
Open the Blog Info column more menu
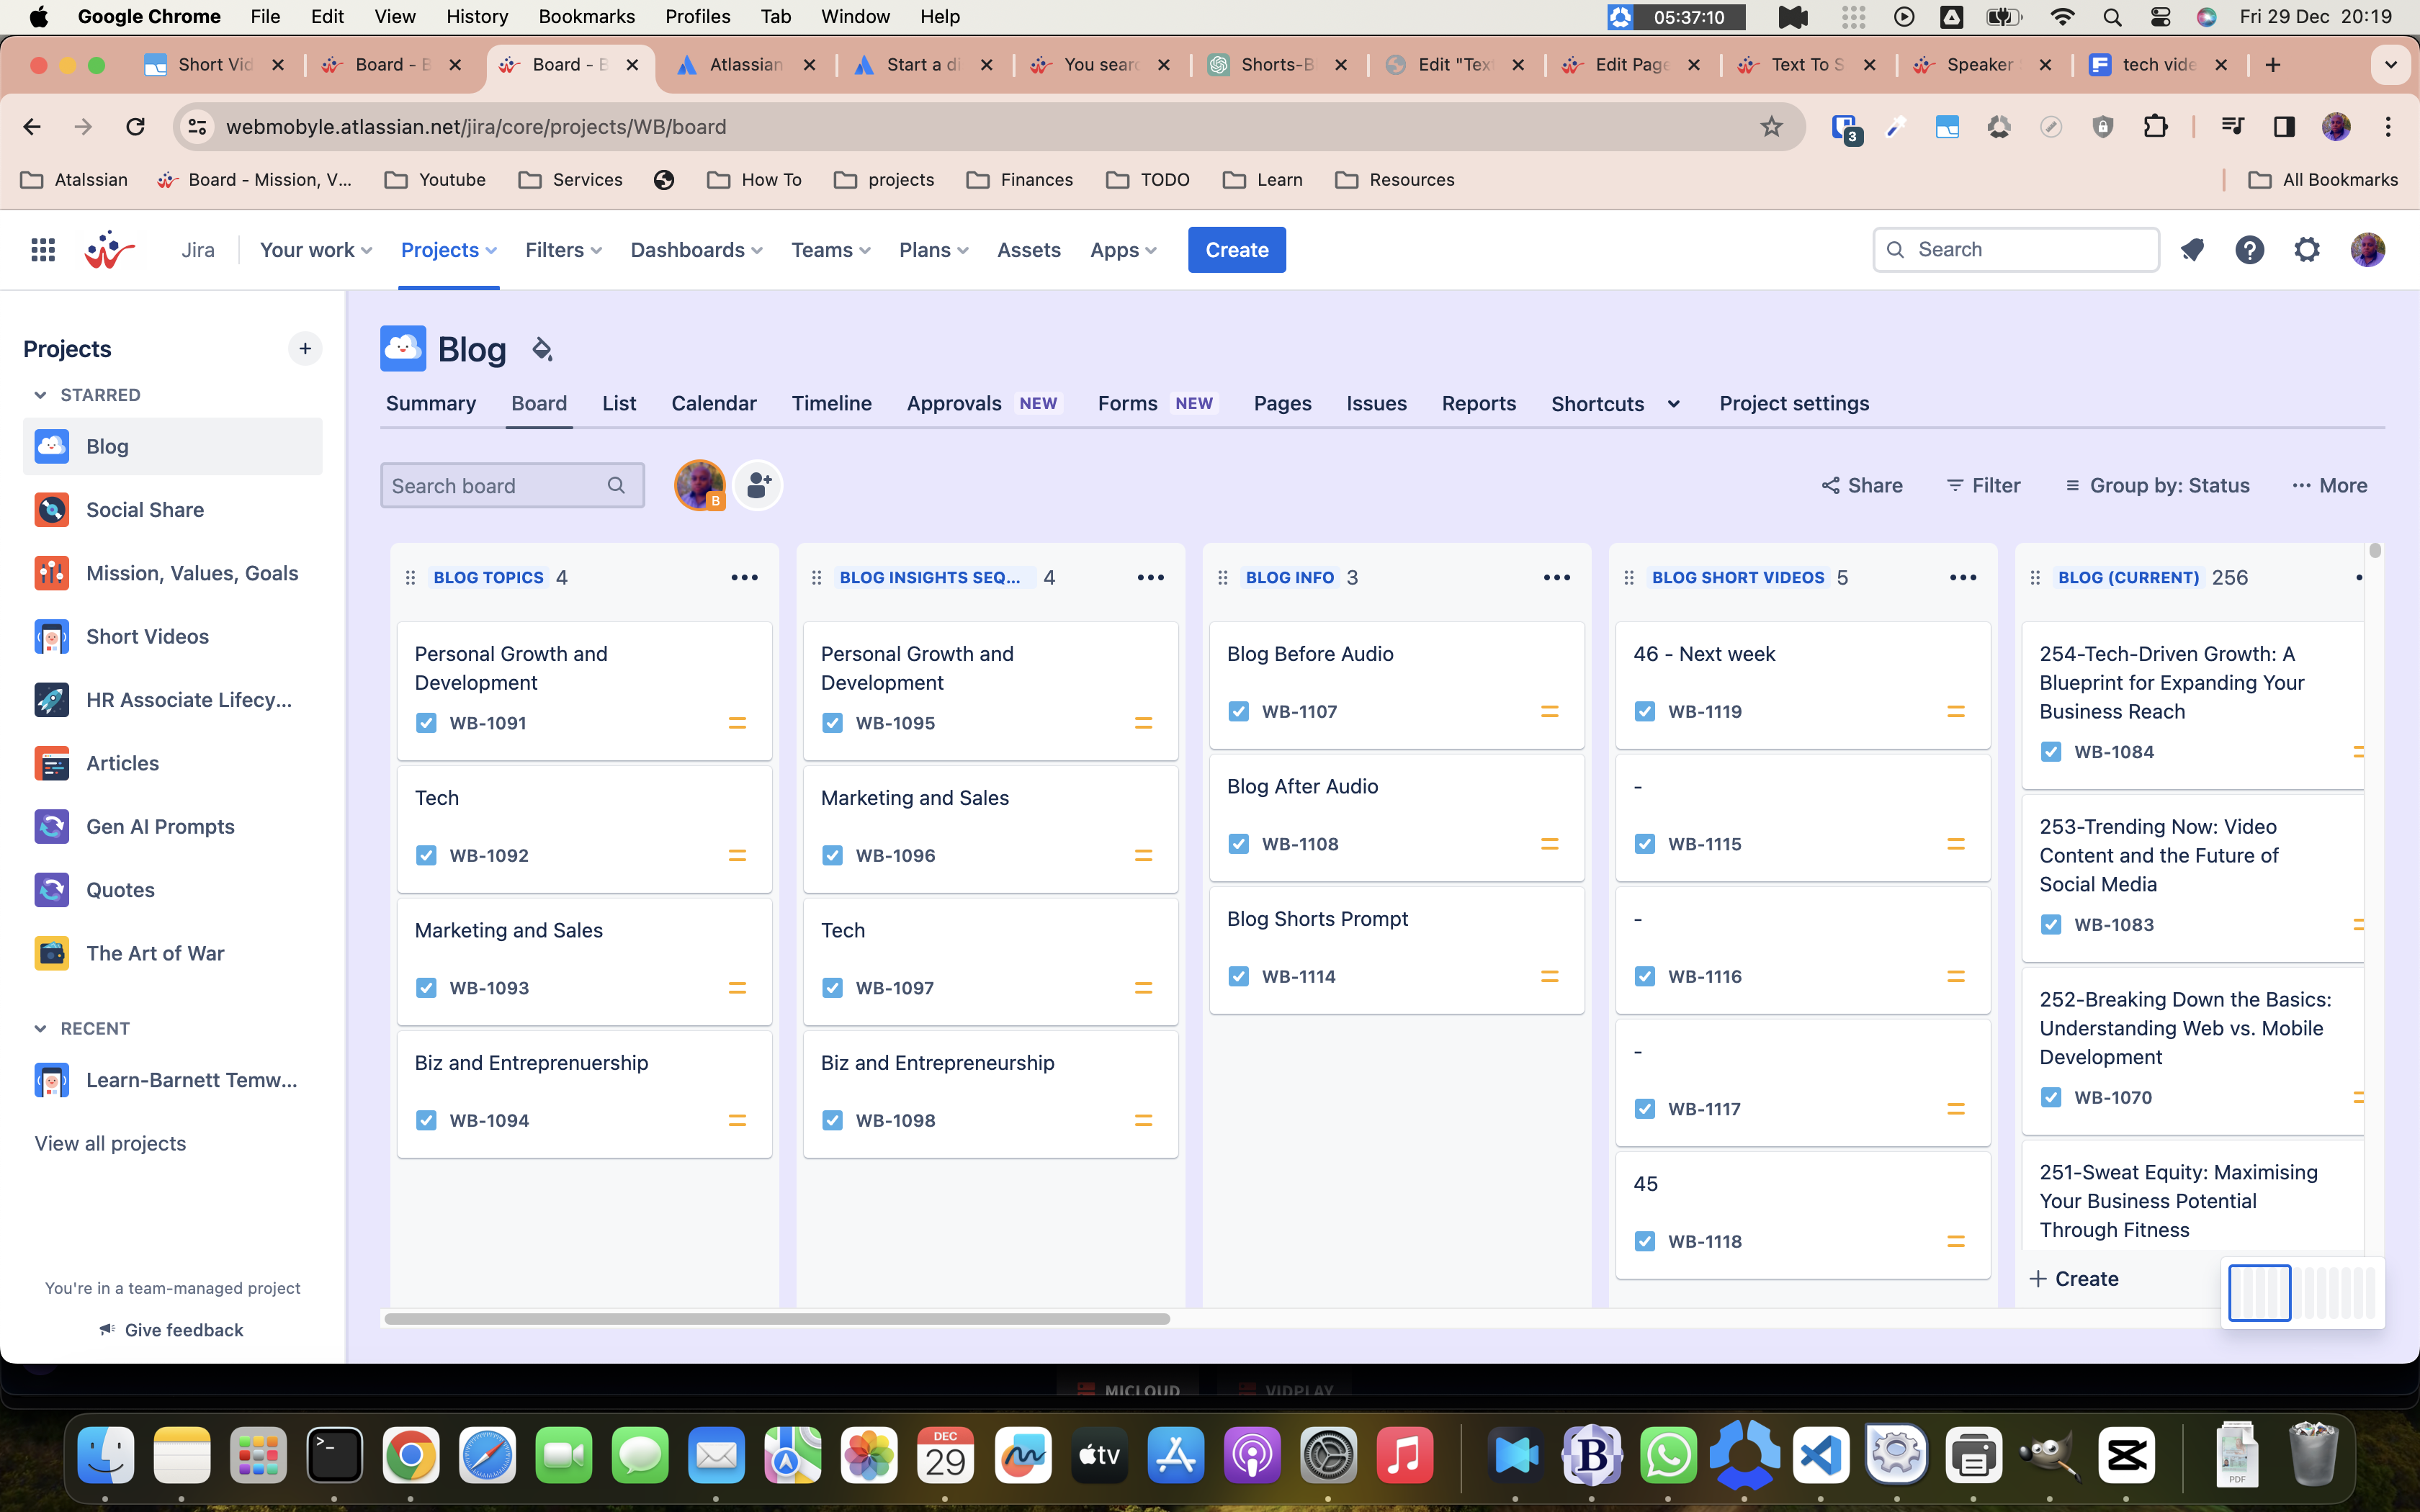pos(1556,577)
